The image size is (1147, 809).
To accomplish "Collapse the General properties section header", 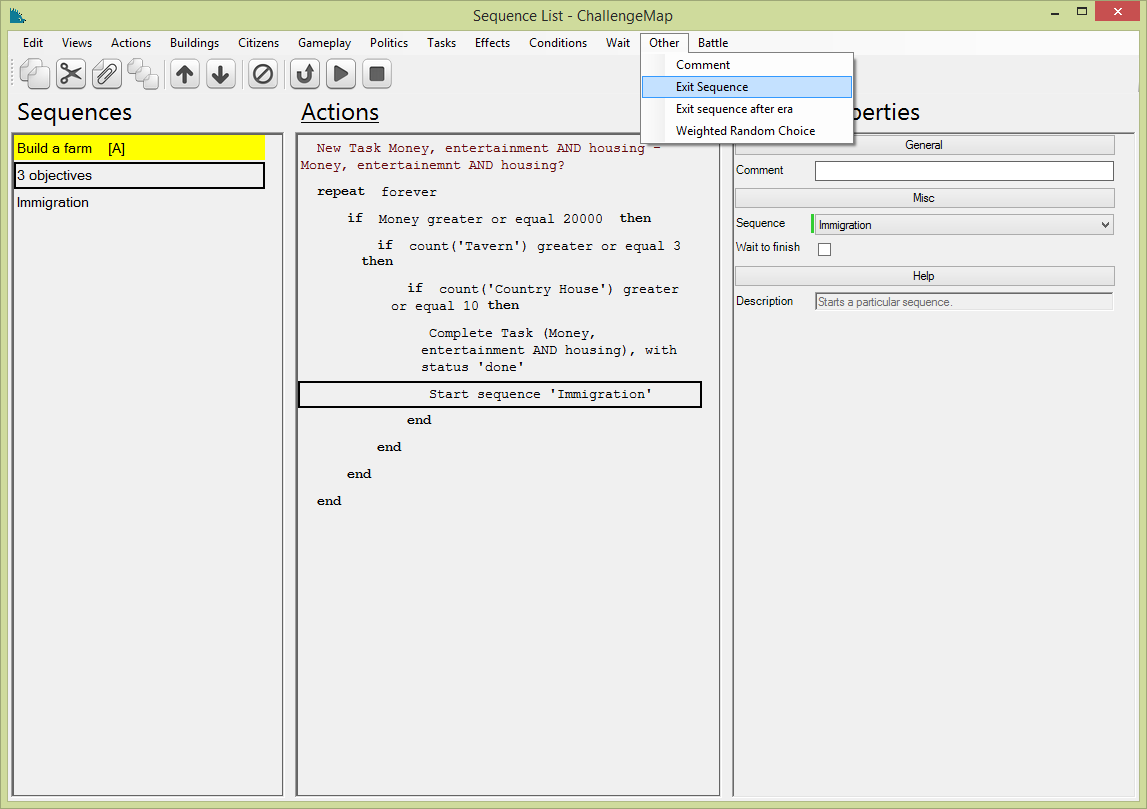I will (924, 145).
